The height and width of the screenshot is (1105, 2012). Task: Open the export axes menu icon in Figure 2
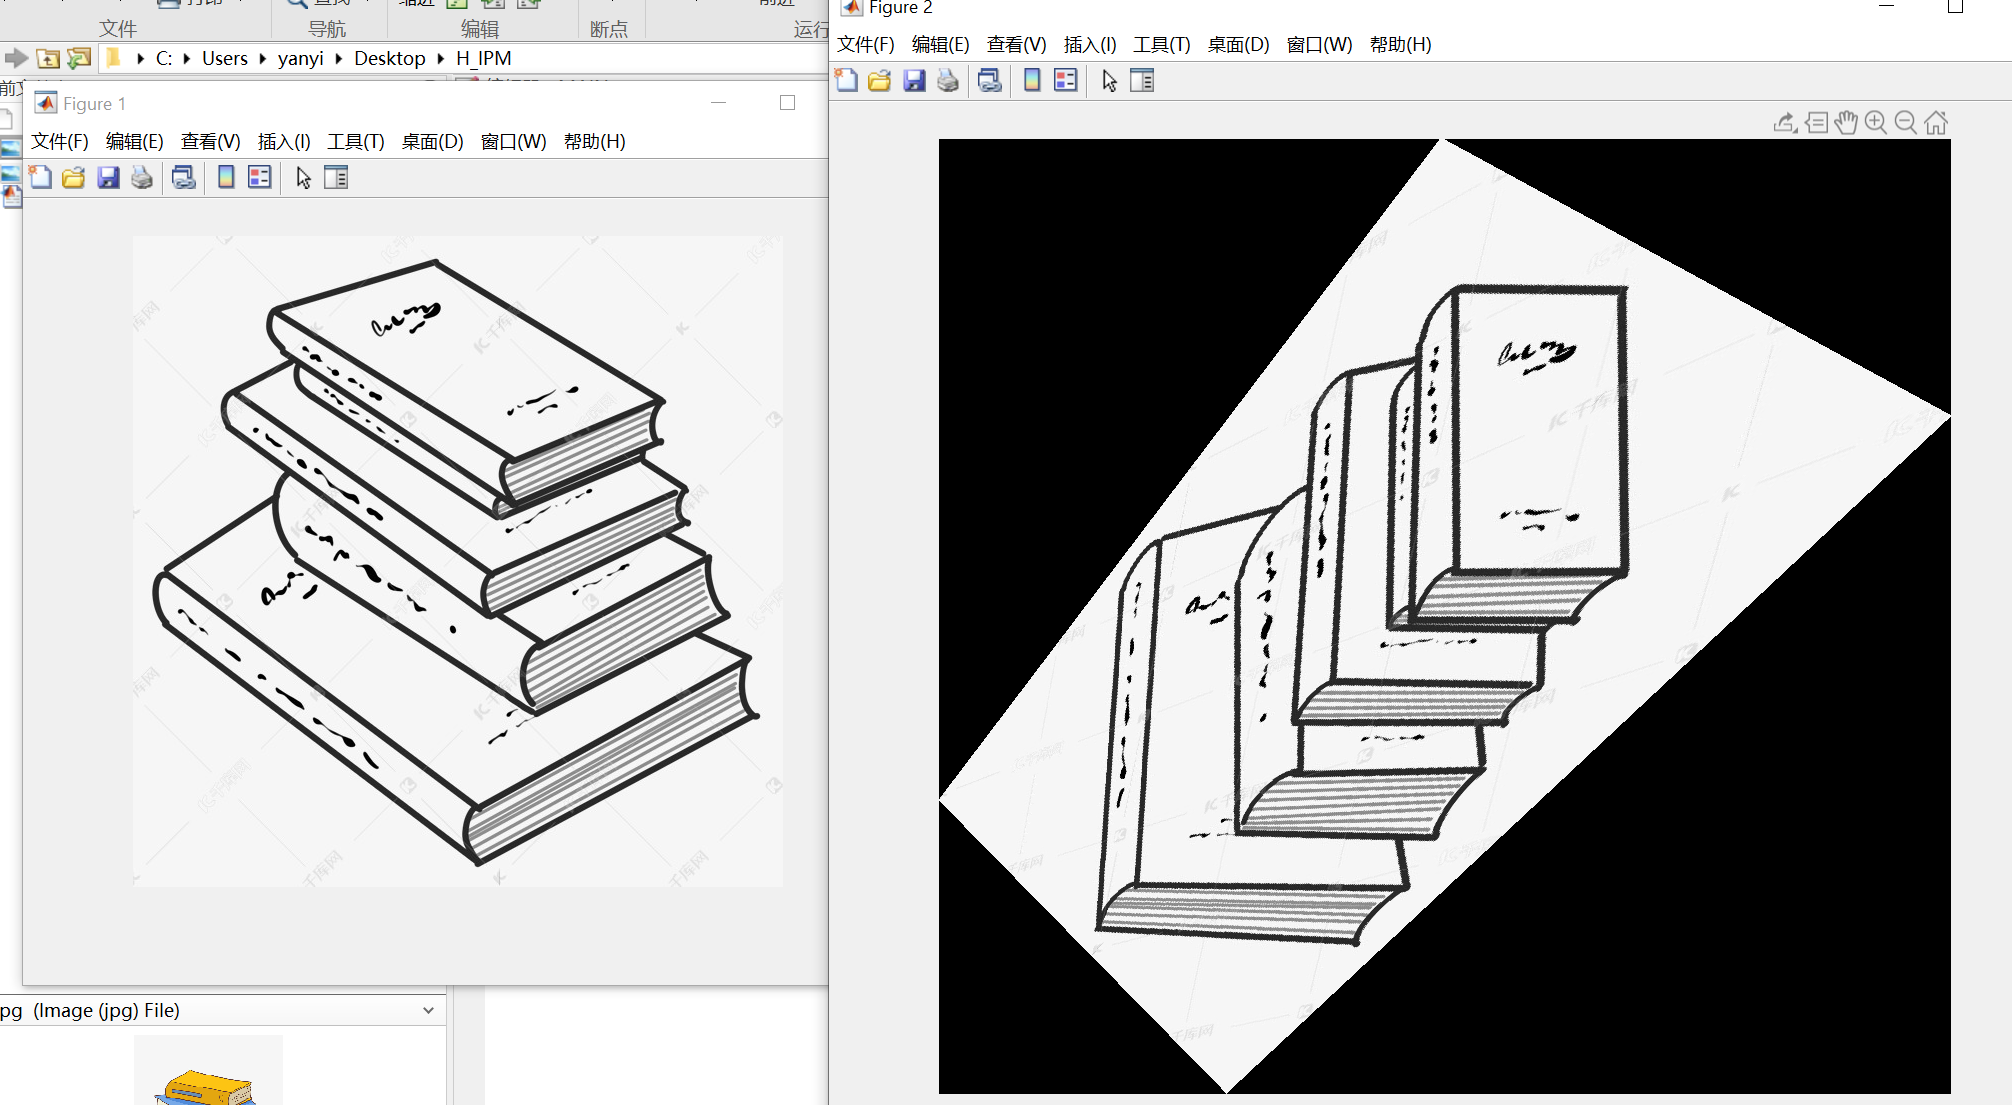coord(1785,123)
